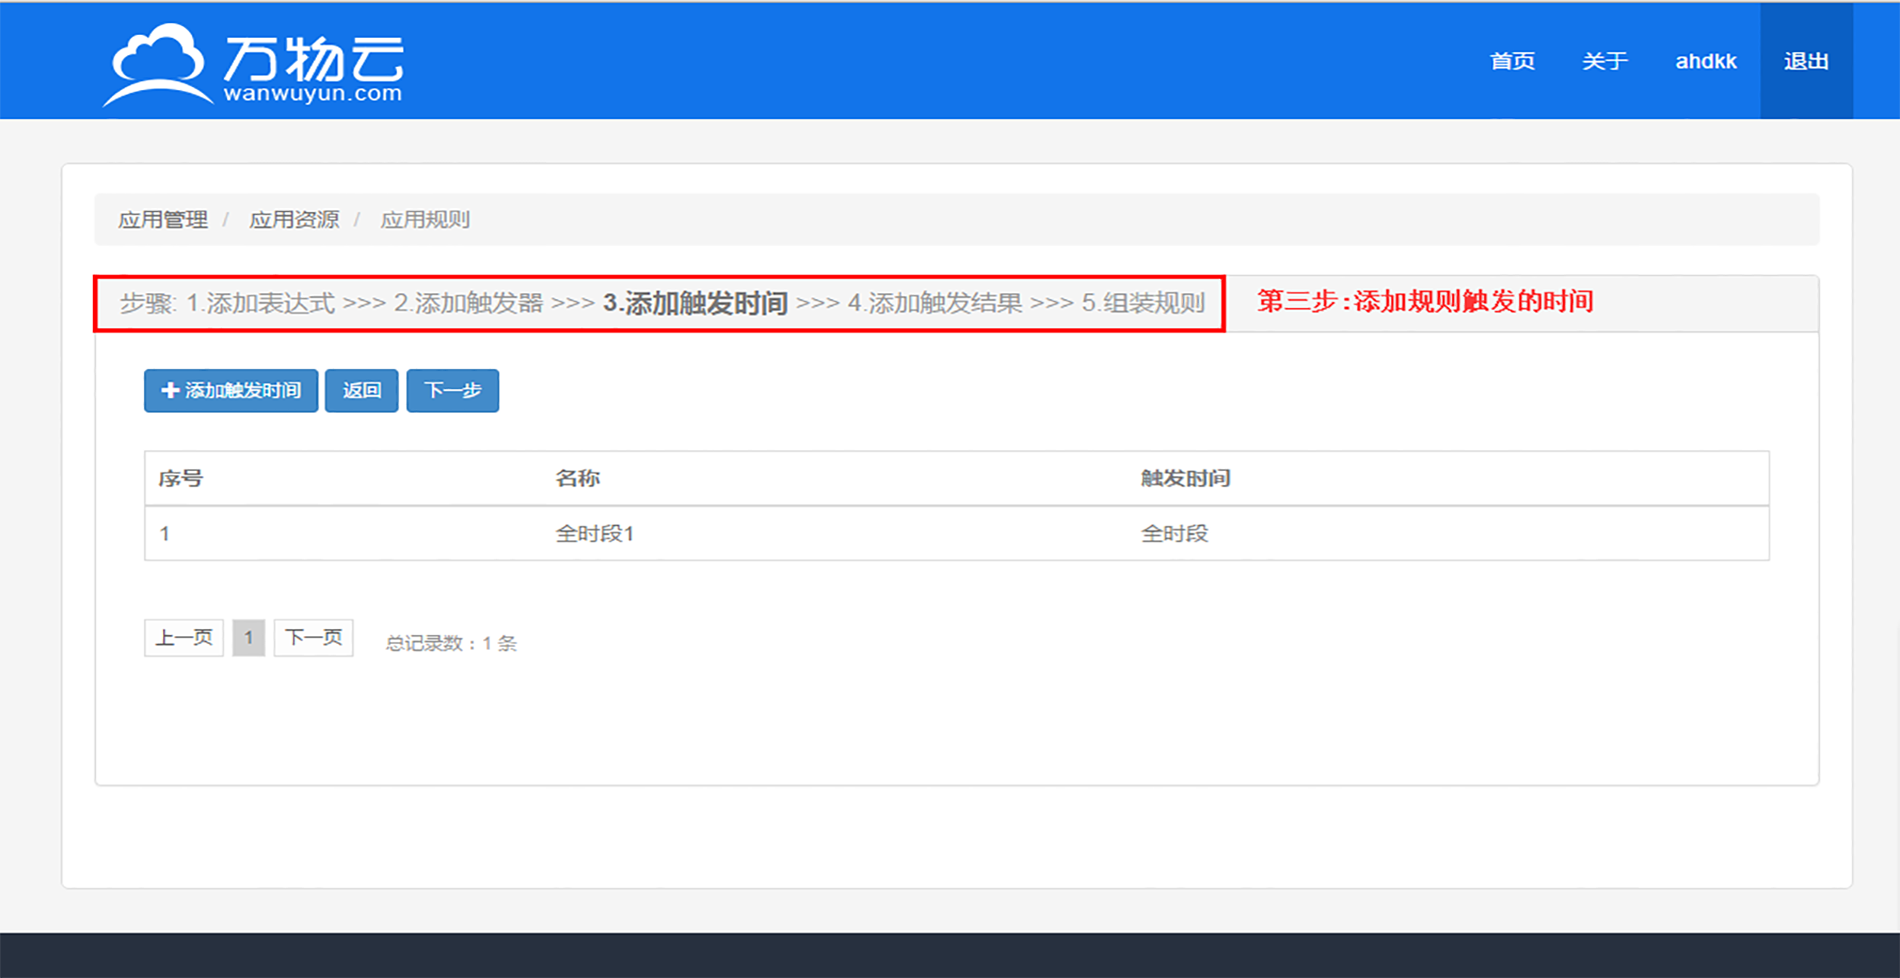
Task: Go to next page with 下一页
Action: (x=313, y=638)
